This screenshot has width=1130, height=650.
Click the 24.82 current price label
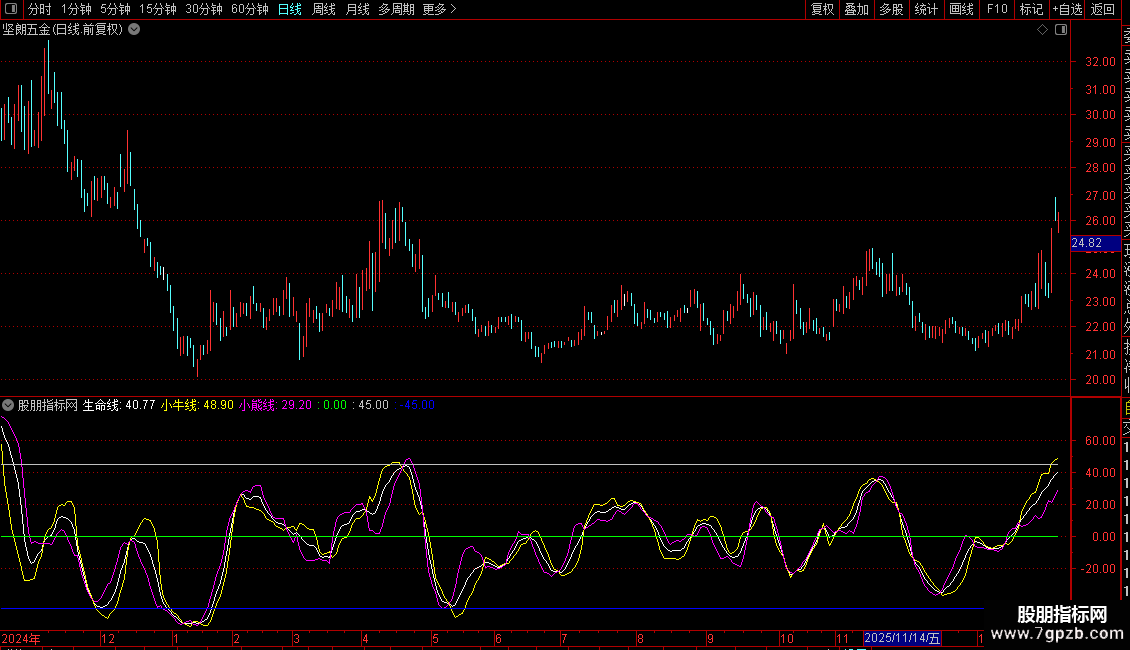(x=1086, y=243)
